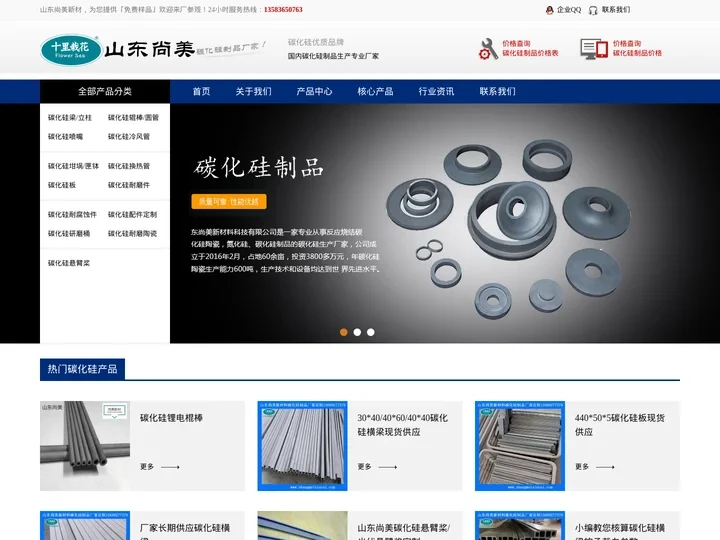Screen dimensions: 720x540
Task: Click the wrench and gear price icon
Action: [x=488, y=49]
